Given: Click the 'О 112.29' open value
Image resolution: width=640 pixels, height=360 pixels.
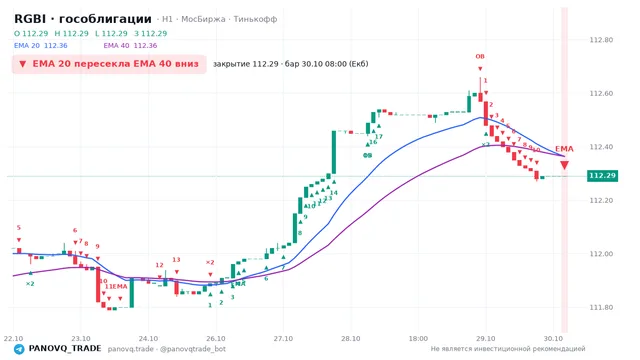Looking at the screenshot, I should point(31,33).
